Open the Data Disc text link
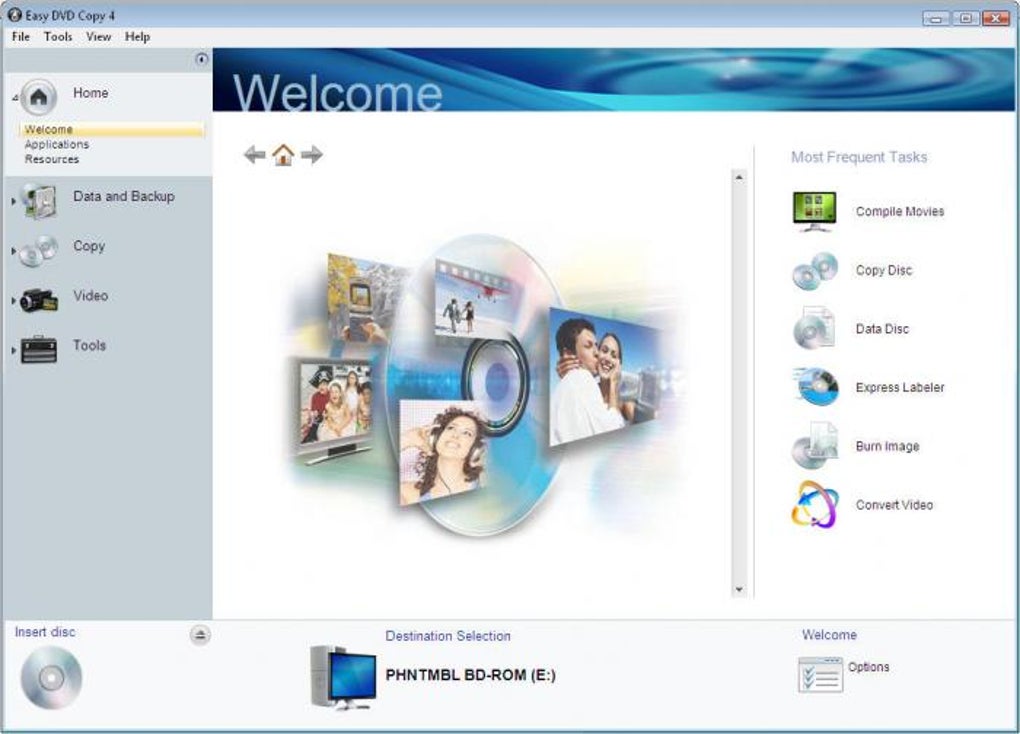Viewport: 1020px width, 734px height. [882, 329]
